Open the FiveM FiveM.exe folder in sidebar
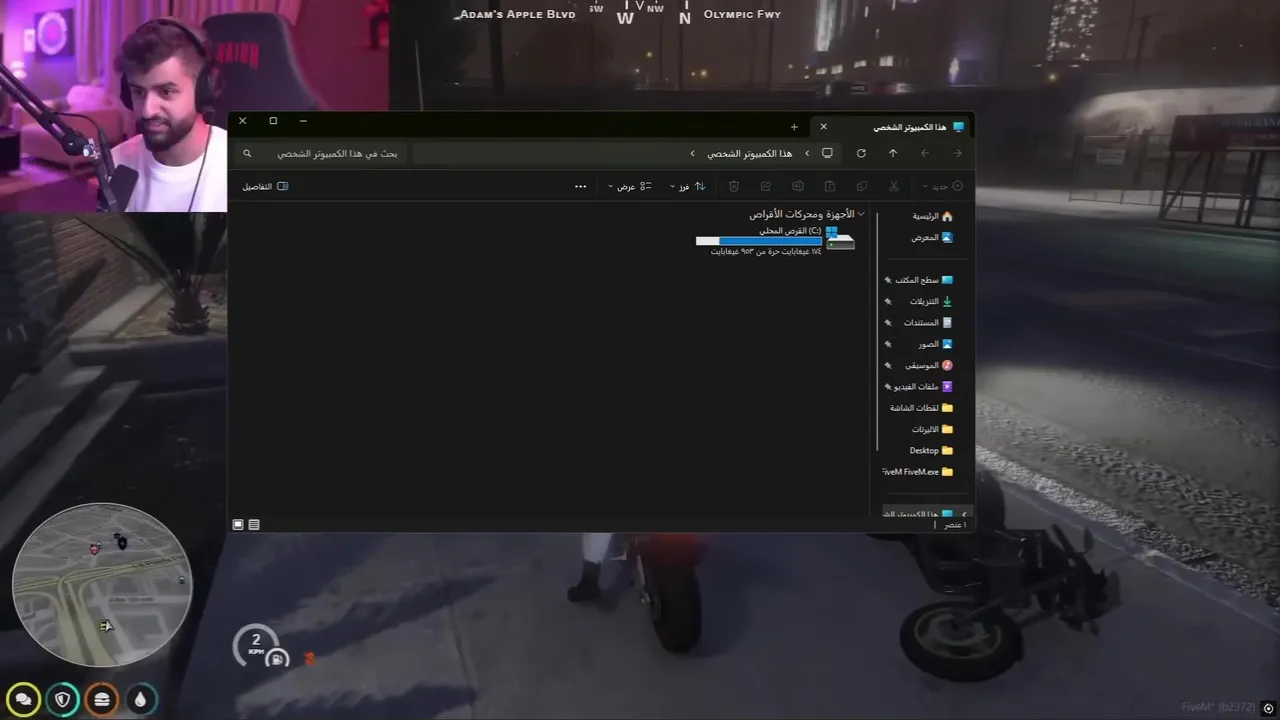Image resolution: width=1280 pixels, height=720 pixels. point(918,472)
